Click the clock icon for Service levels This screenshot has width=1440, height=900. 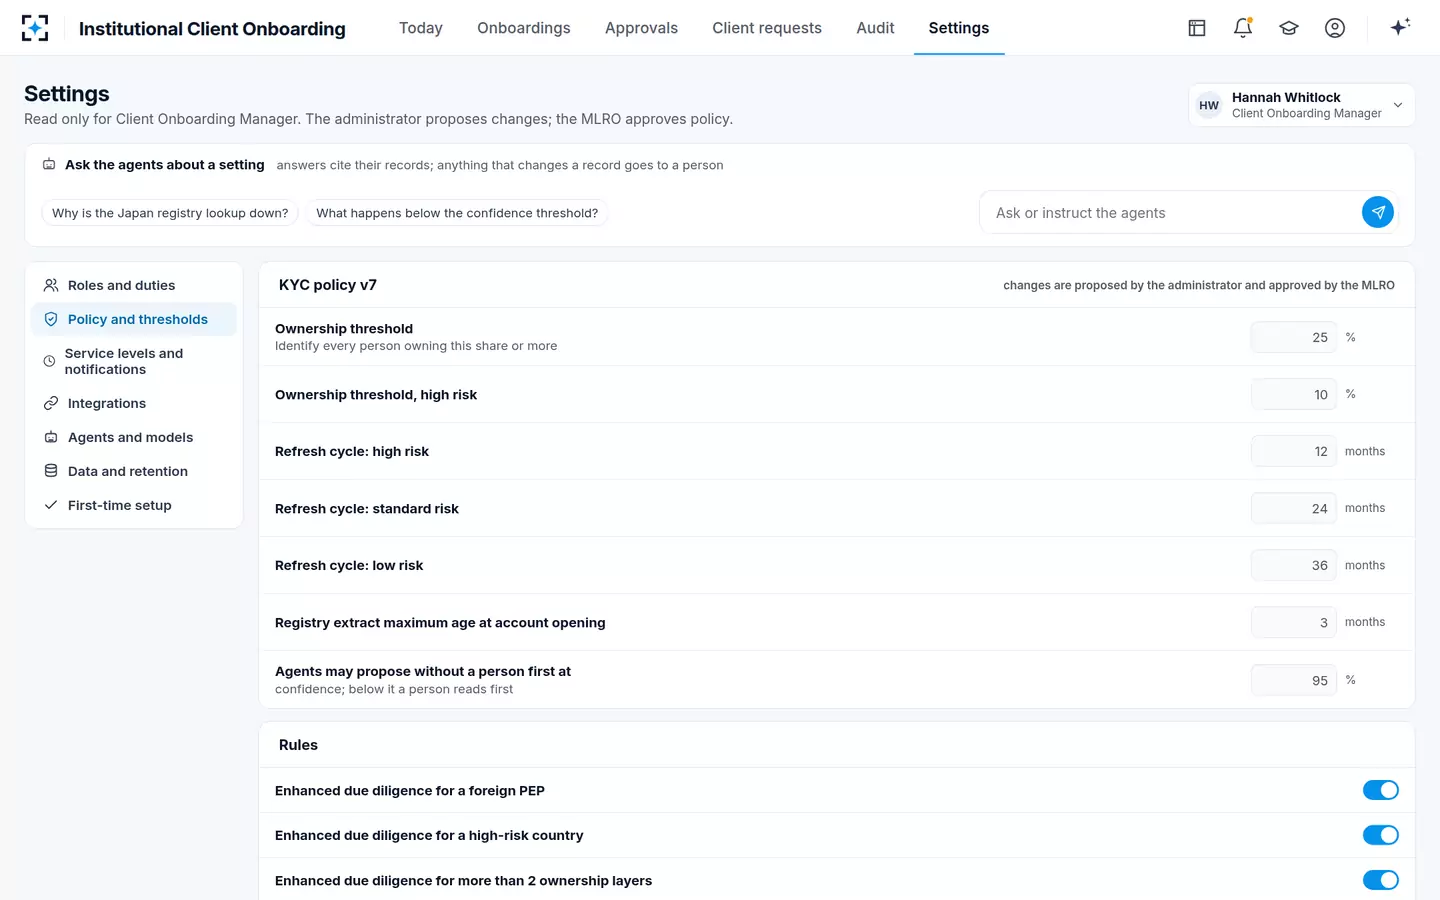tap(49, 361)
